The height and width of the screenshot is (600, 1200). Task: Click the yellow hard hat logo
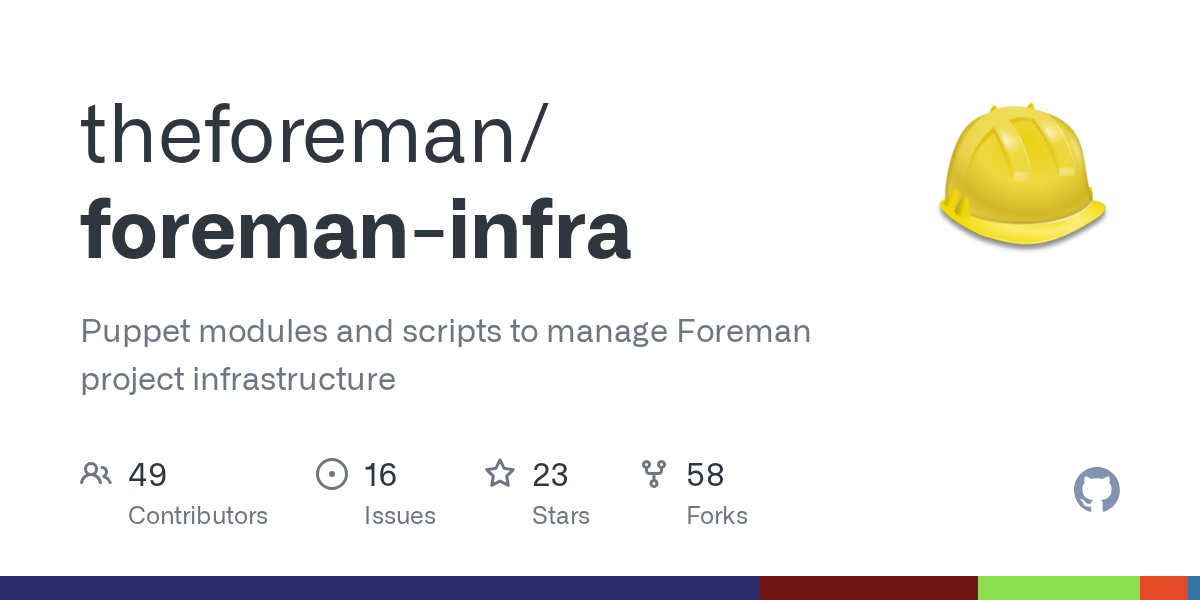[x=1021, y=176]
